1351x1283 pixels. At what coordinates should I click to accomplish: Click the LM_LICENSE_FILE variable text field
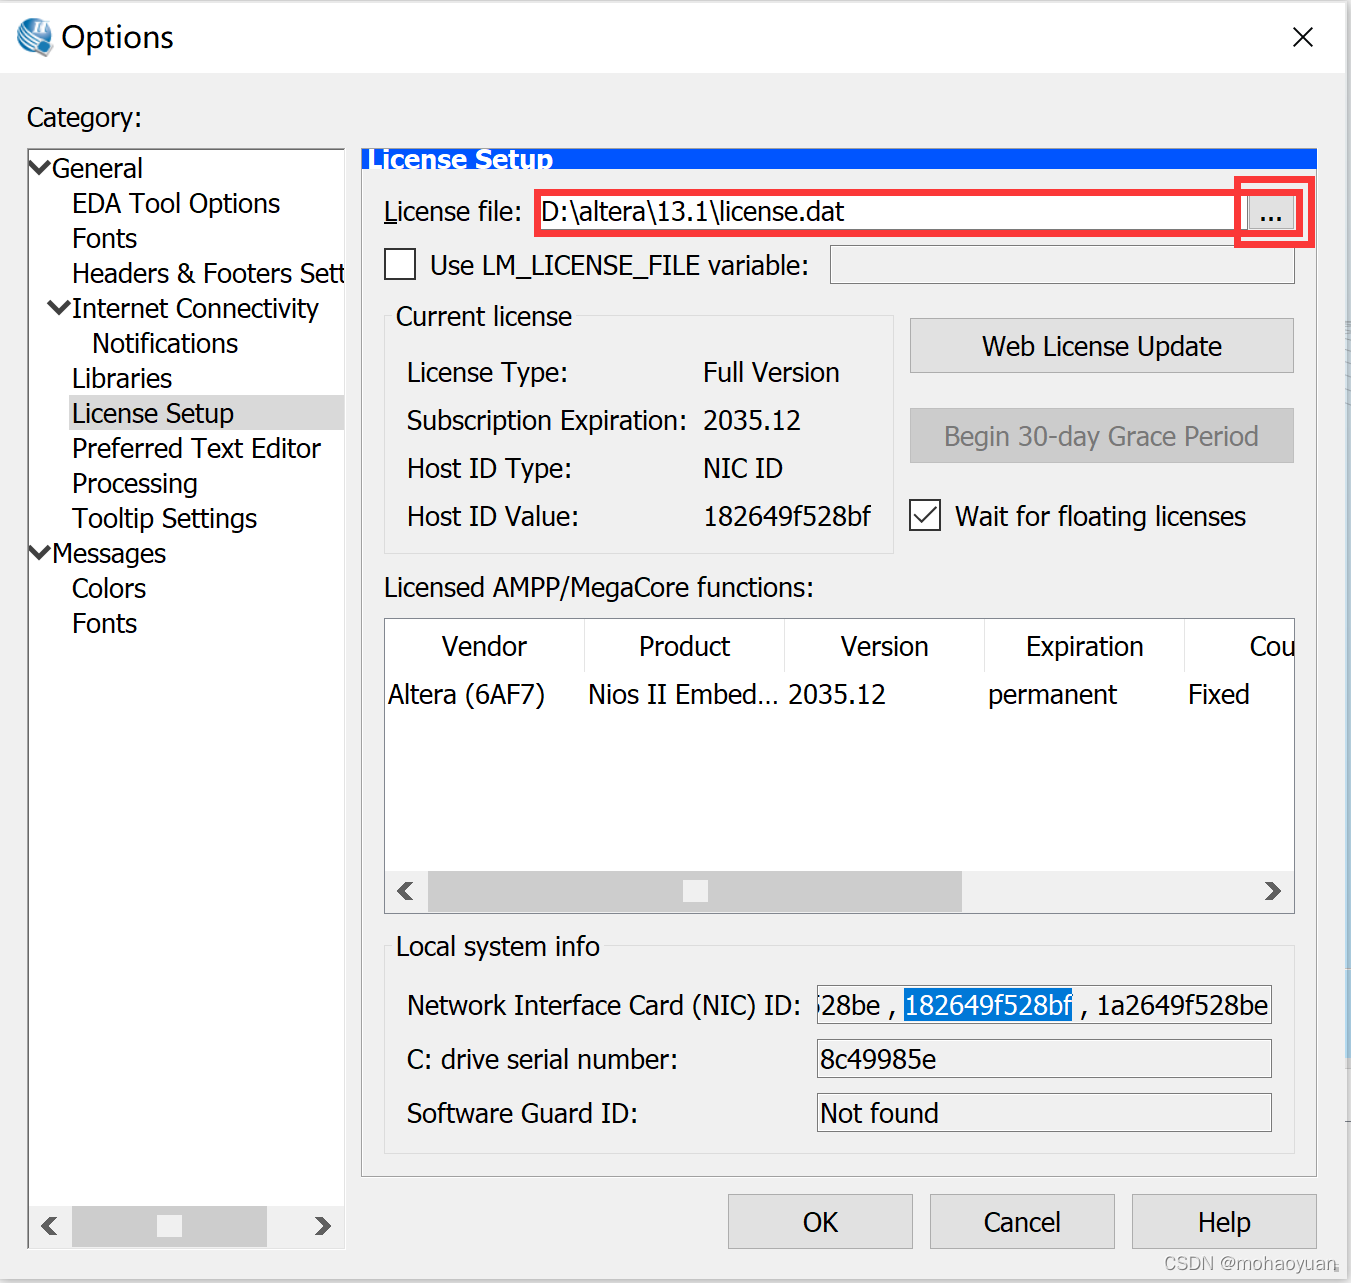coord(1062,265)
